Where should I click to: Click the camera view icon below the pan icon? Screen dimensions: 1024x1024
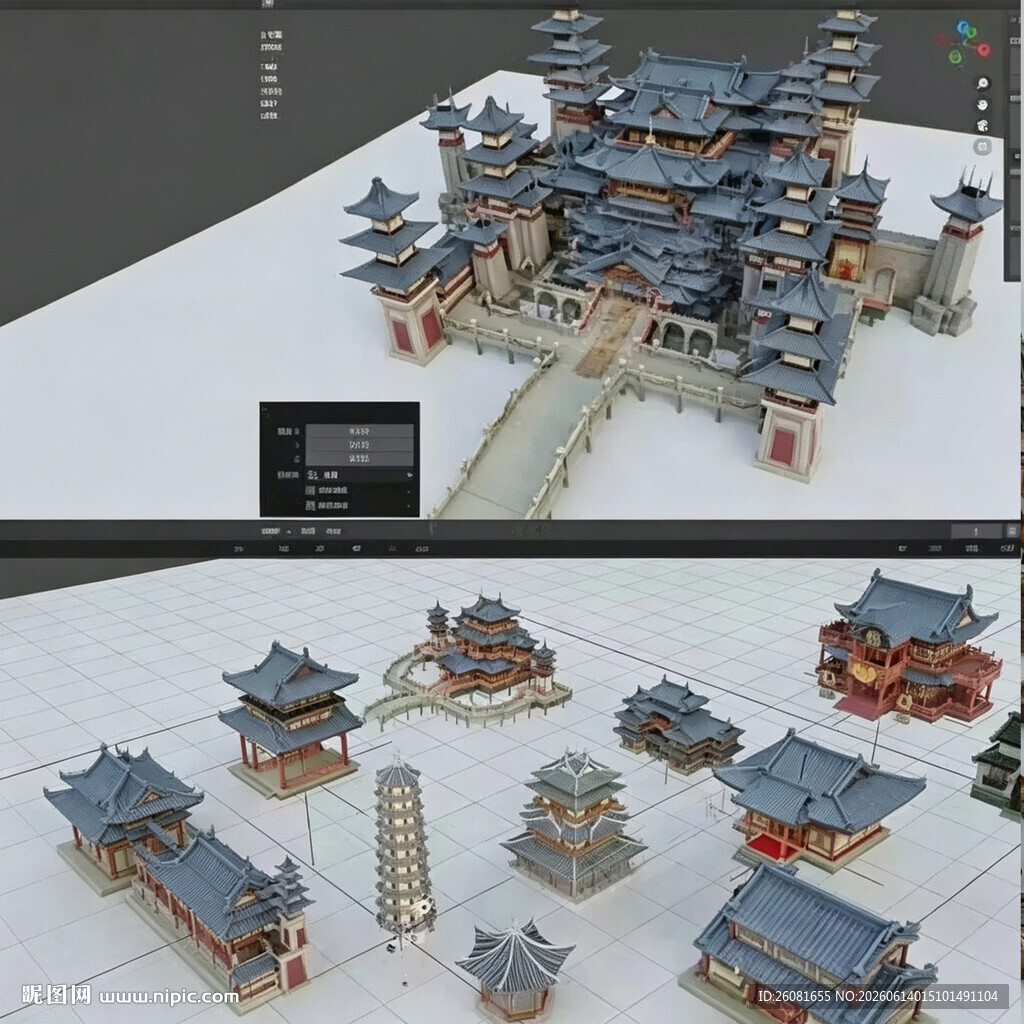[982, 125]
